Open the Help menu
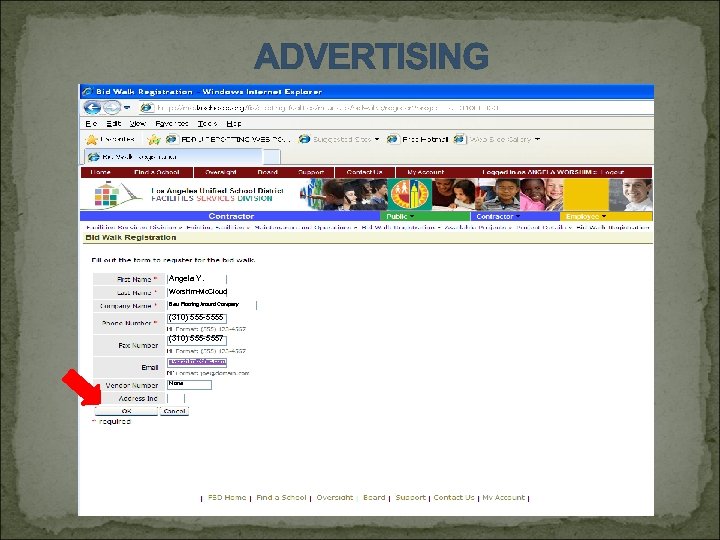 234,124
